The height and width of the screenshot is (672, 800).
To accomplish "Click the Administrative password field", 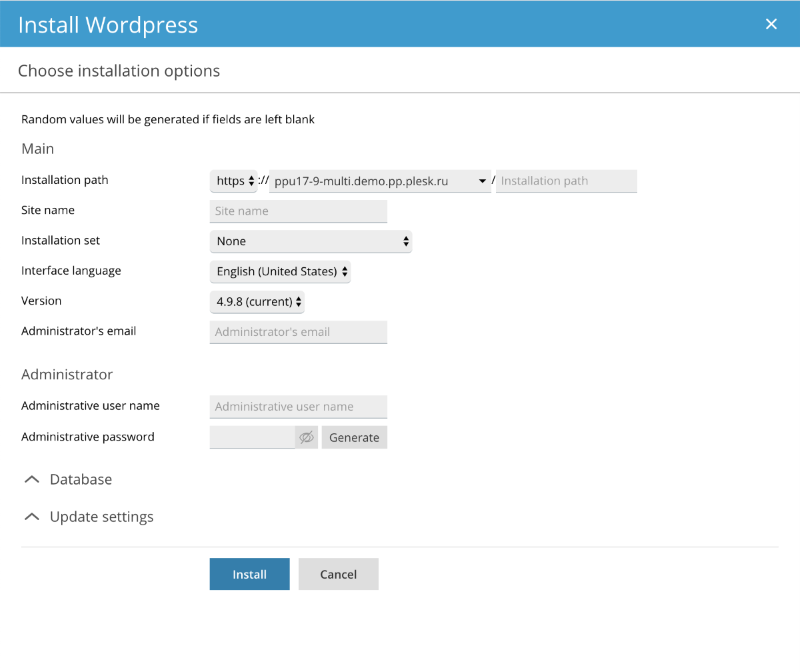I will pos(252,437).
